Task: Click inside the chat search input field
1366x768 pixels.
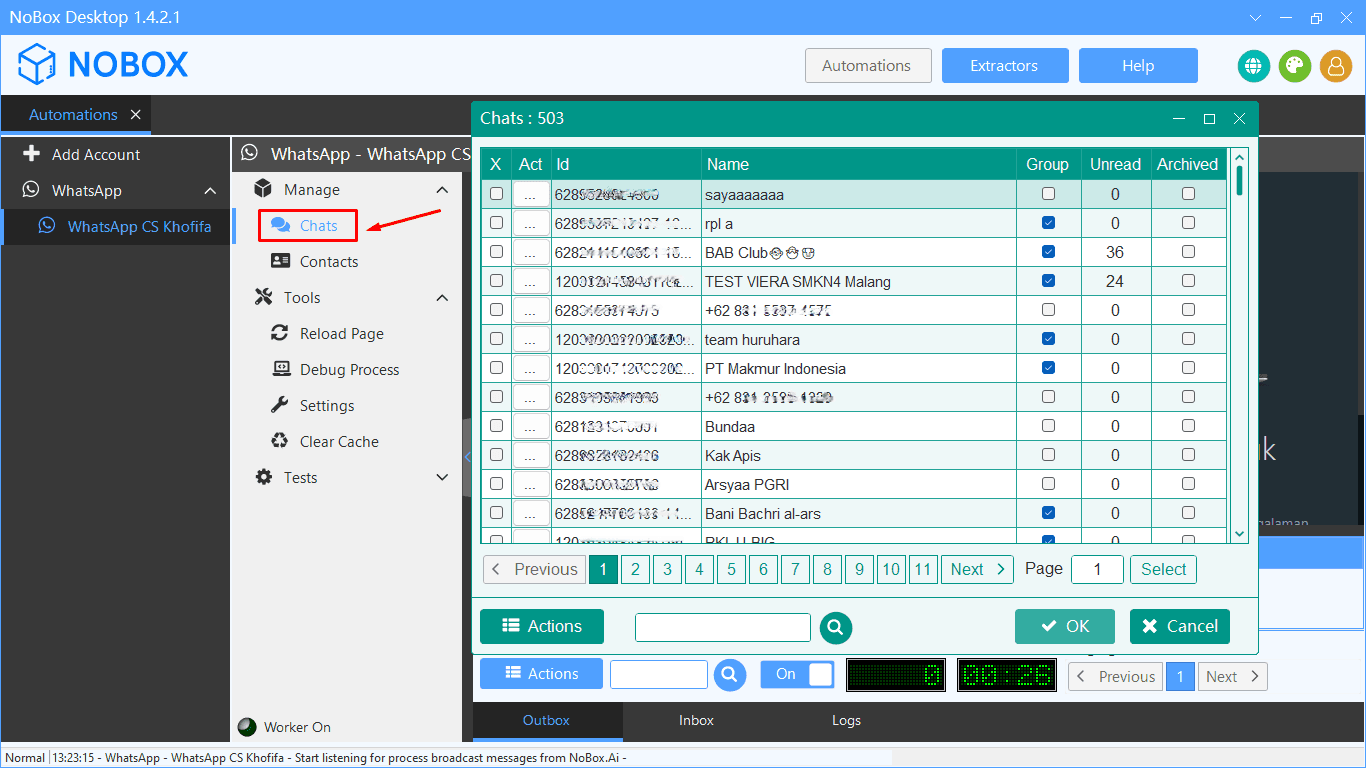Action: pos(722,627)
